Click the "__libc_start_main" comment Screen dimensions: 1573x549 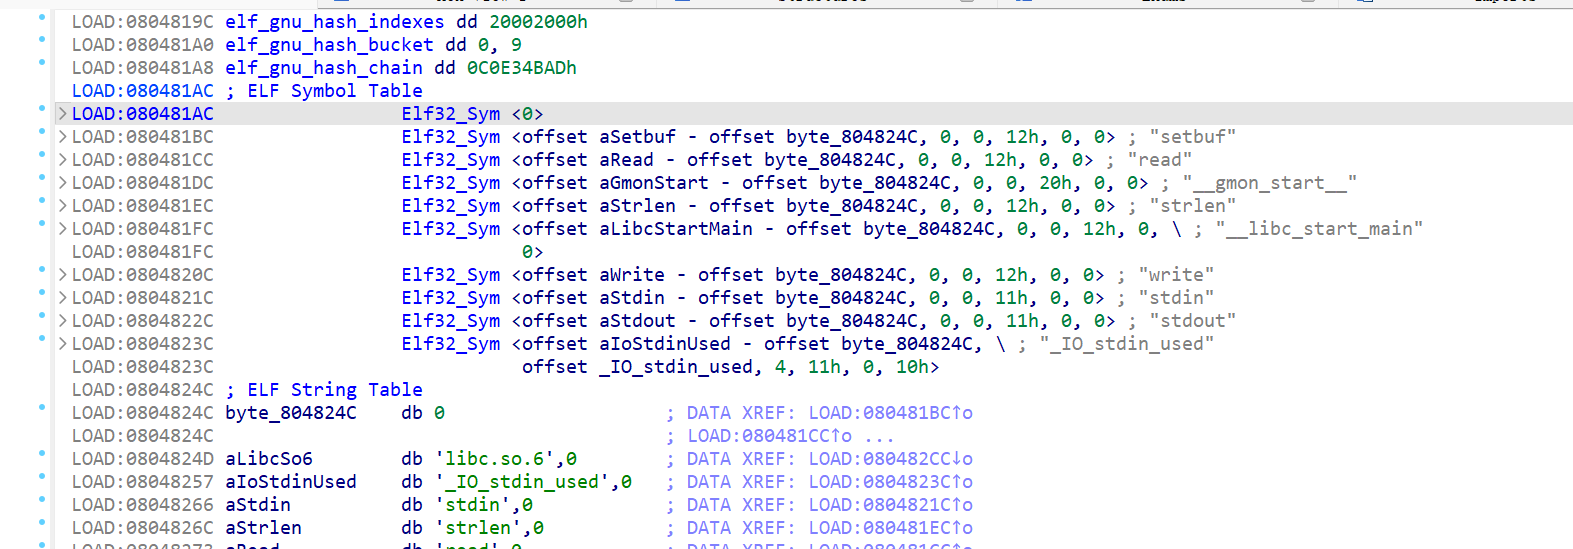(x=1319, y=229)
